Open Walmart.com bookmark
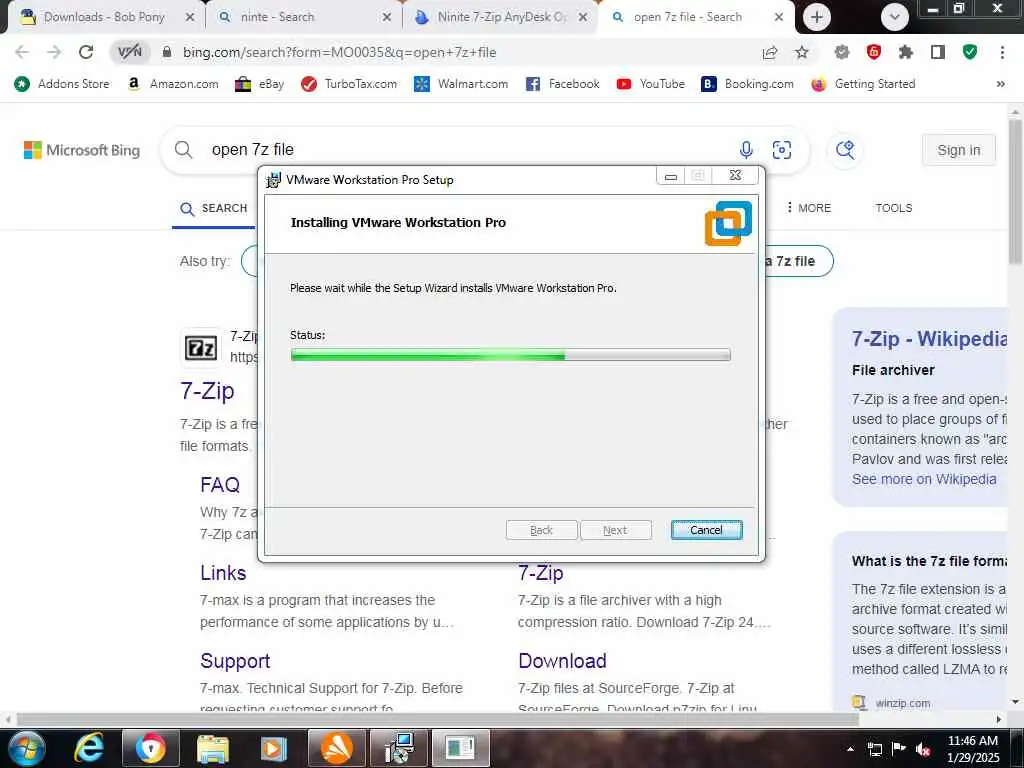 pyautogui.click(x=461, y=84)
